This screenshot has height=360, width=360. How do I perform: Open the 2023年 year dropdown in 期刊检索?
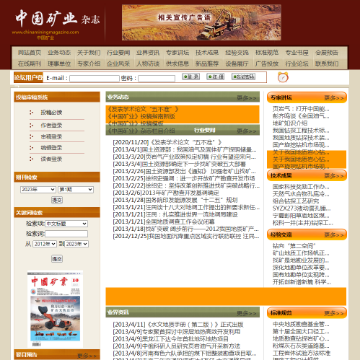click(x=38, y=190)
